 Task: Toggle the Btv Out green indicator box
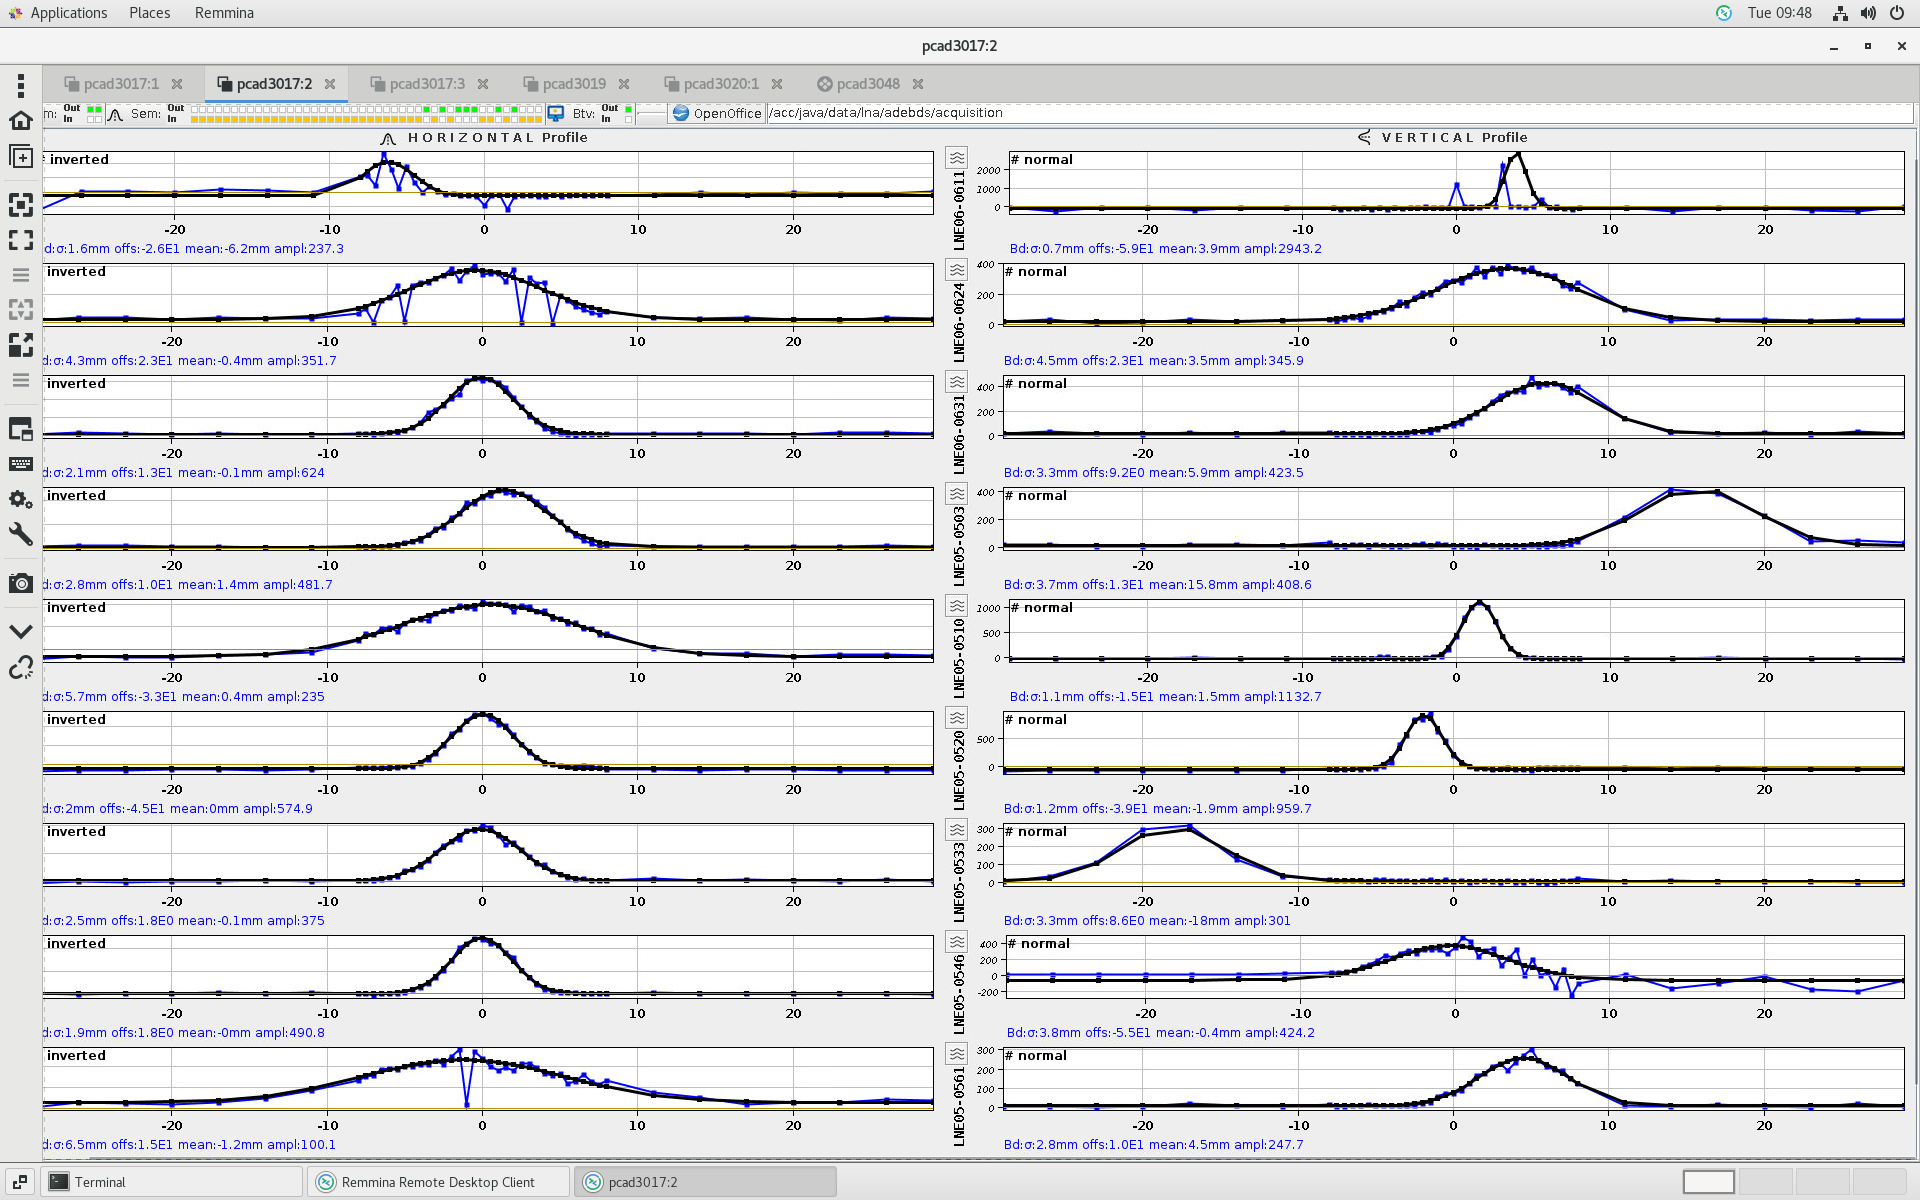click(628, 109)
